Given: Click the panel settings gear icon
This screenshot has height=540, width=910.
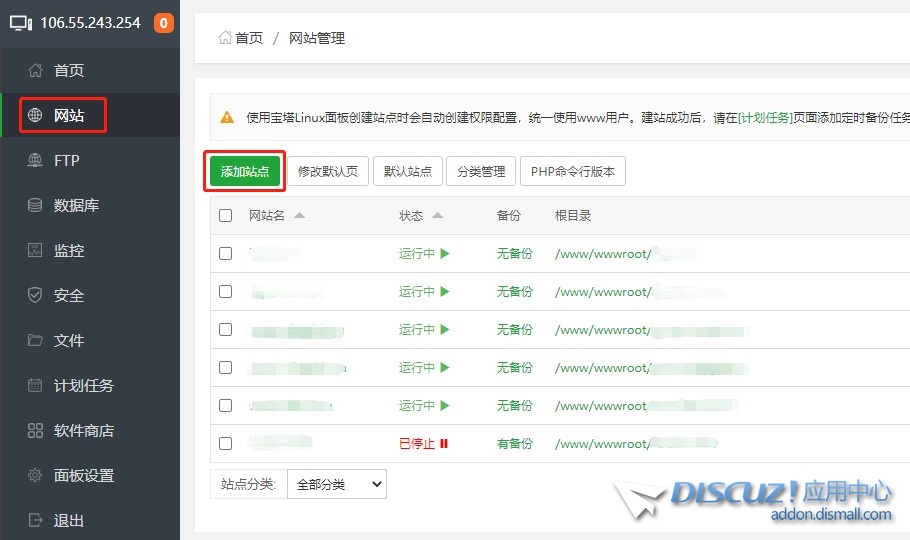Looking at the screenshot, I should 36,475.
